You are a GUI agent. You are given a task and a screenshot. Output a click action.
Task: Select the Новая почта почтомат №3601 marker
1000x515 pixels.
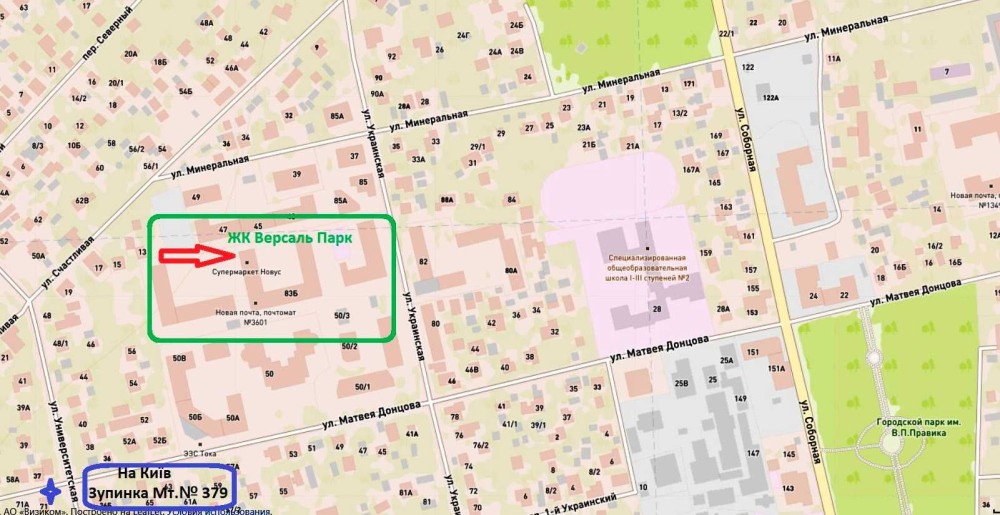point(256,303)
